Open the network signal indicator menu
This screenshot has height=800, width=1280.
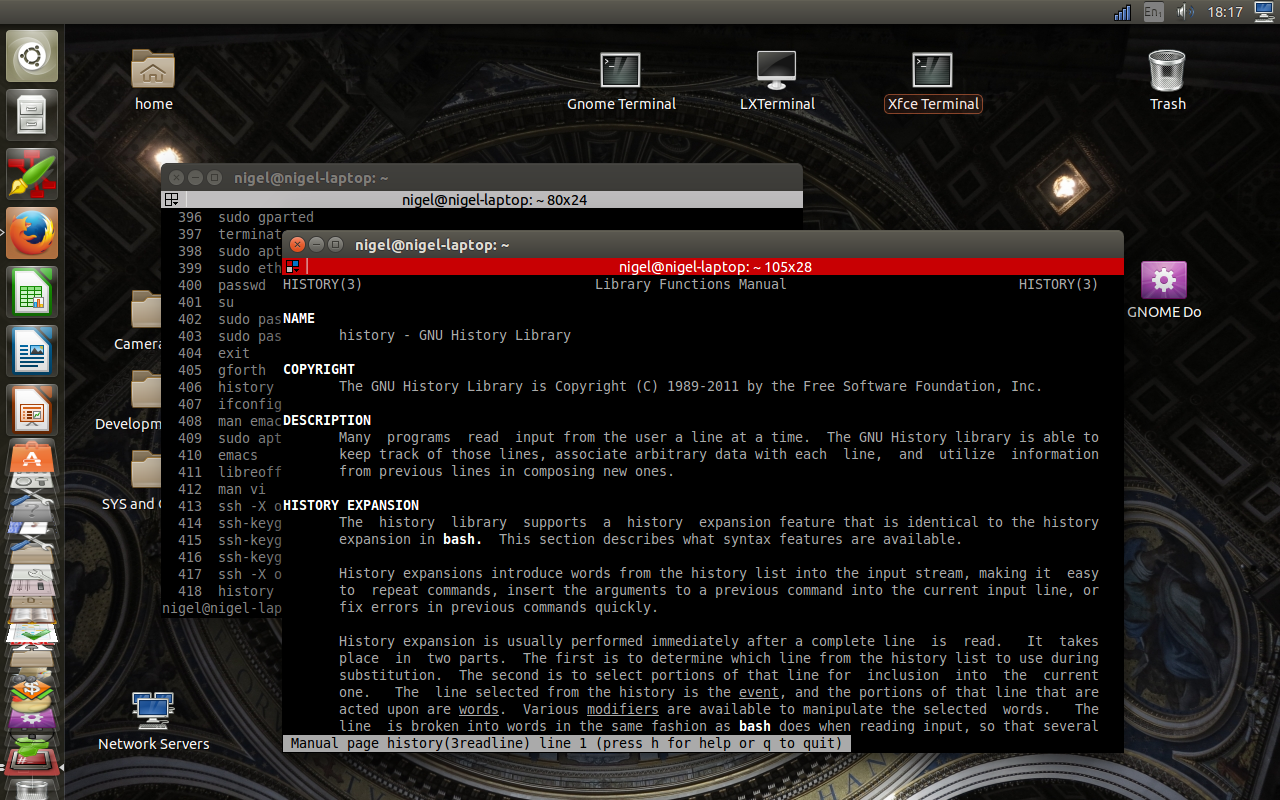[x=1122, y=12]
